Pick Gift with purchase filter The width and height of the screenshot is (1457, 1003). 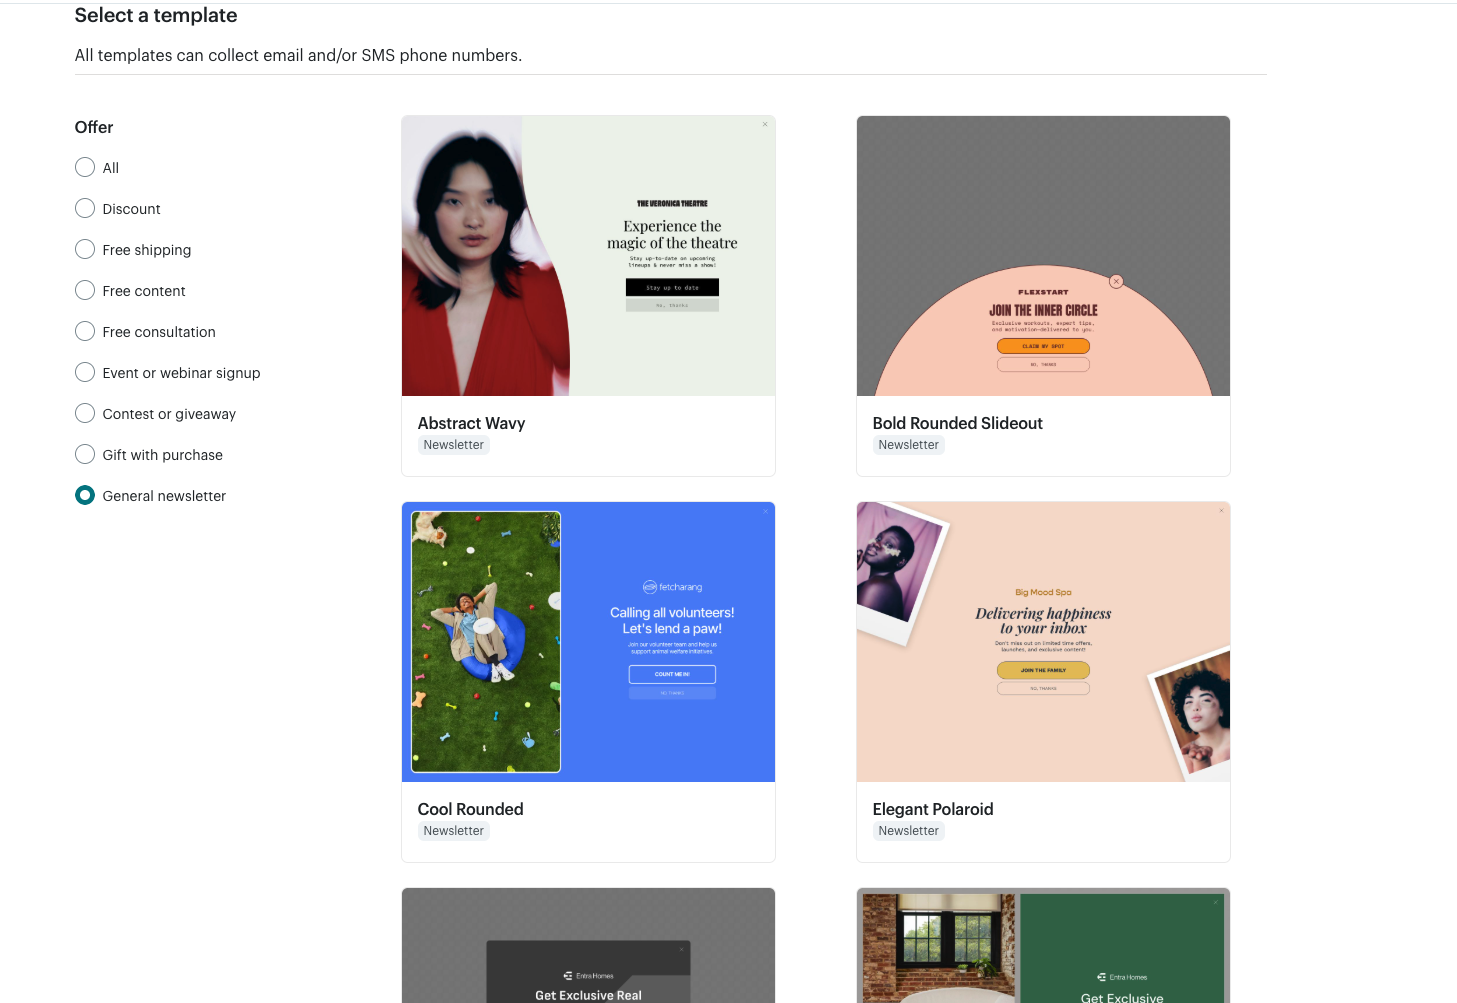85,454
